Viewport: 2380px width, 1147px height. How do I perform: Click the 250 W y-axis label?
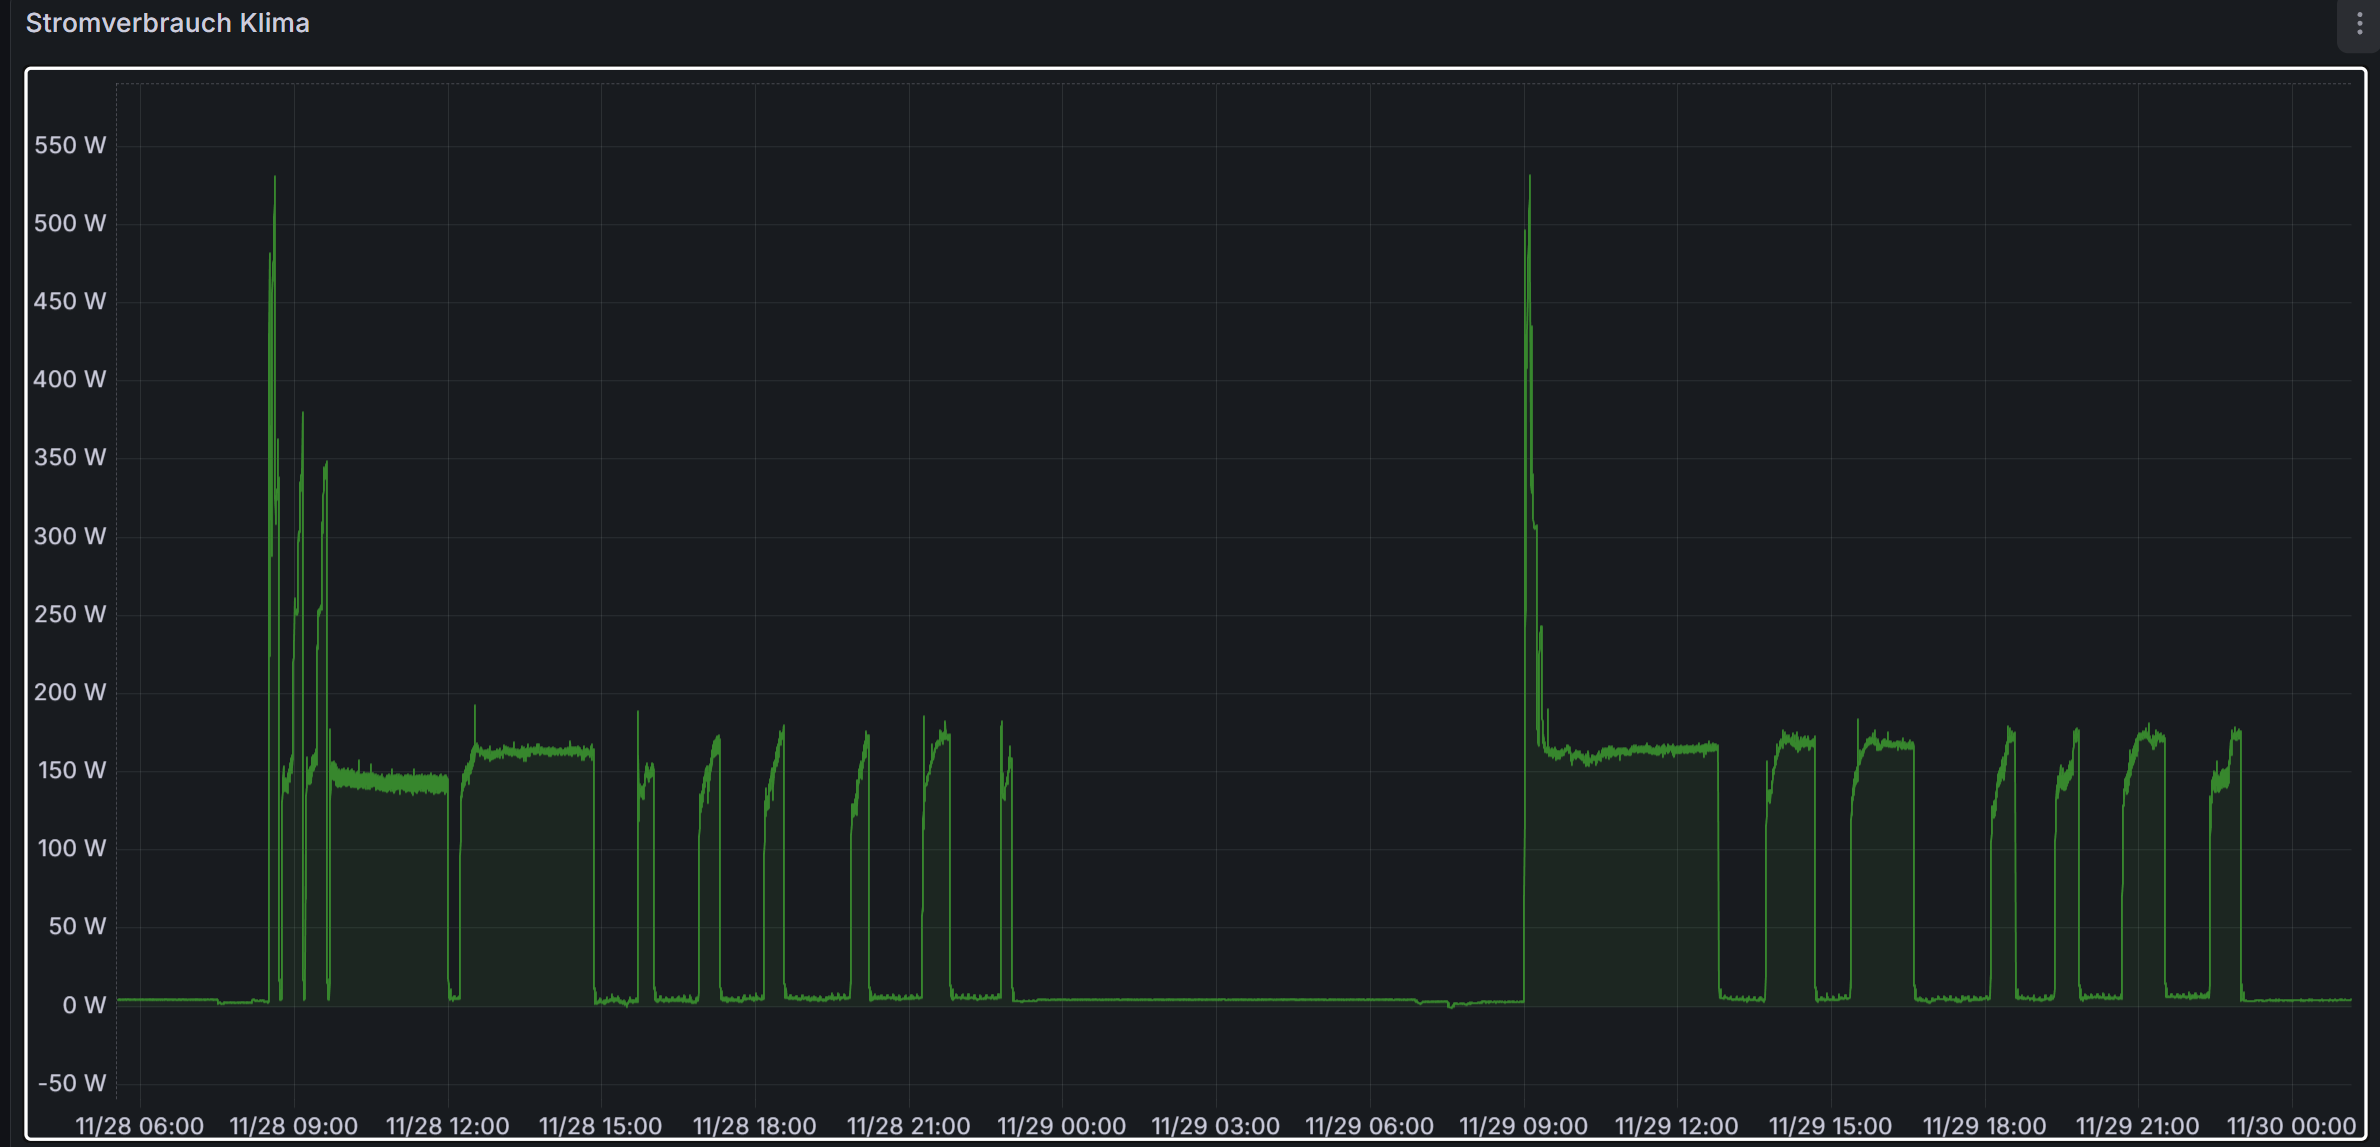tap(70, 614)
